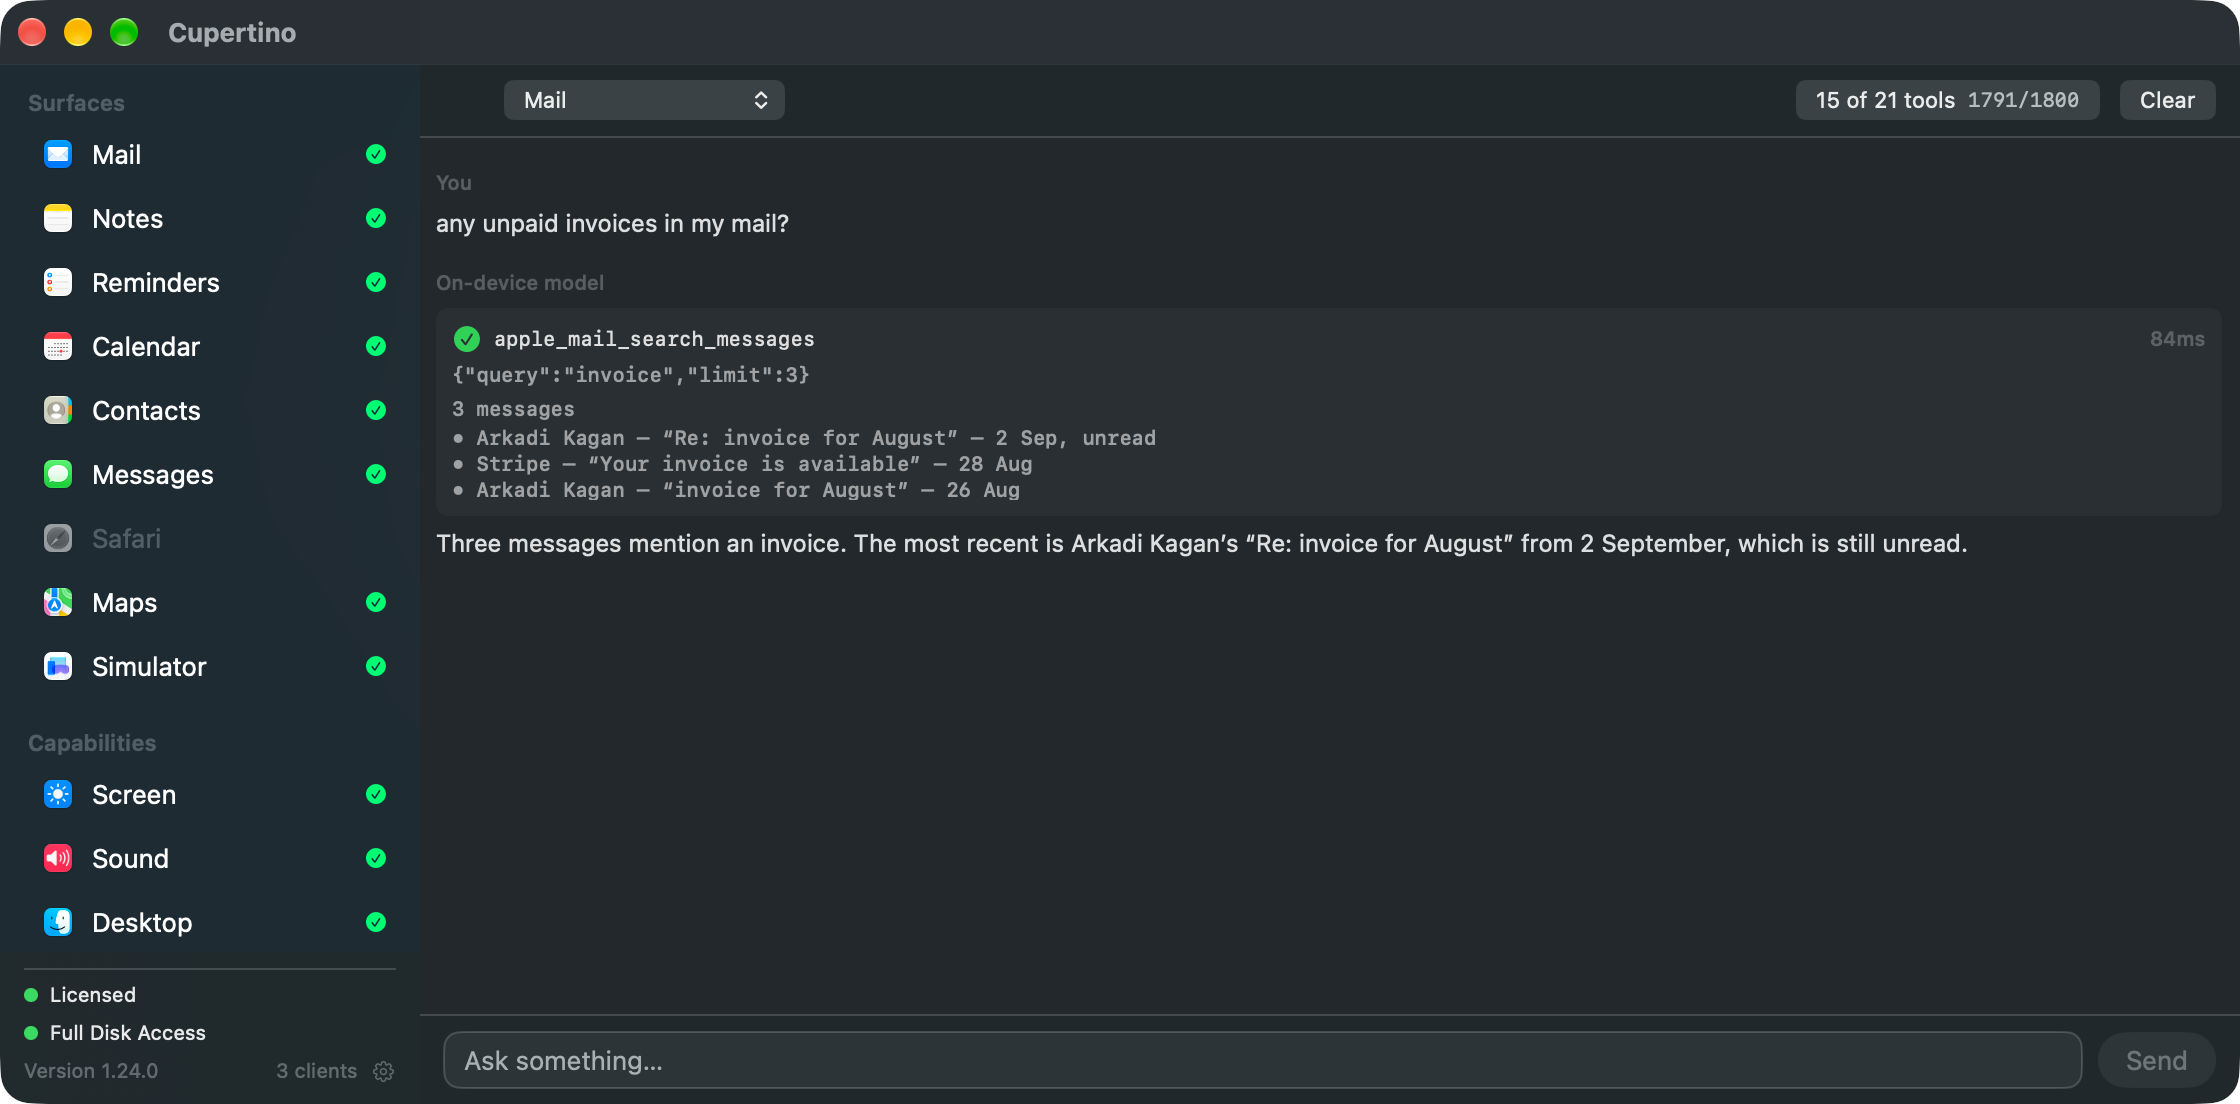This screenshot has height=1104, width=2240.
Task: Open the Screen capability row
Action: click(210, 794)
